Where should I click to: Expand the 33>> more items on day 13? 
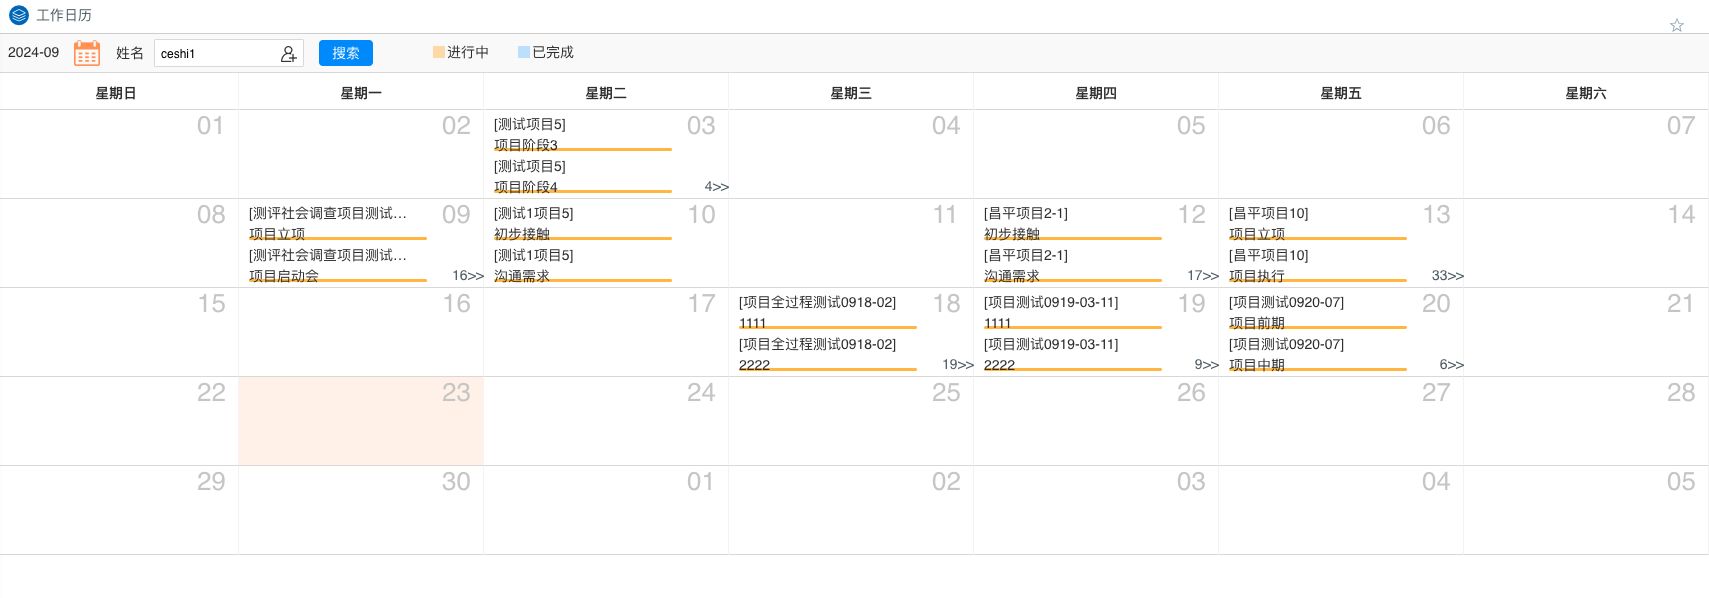point(1447,276)
